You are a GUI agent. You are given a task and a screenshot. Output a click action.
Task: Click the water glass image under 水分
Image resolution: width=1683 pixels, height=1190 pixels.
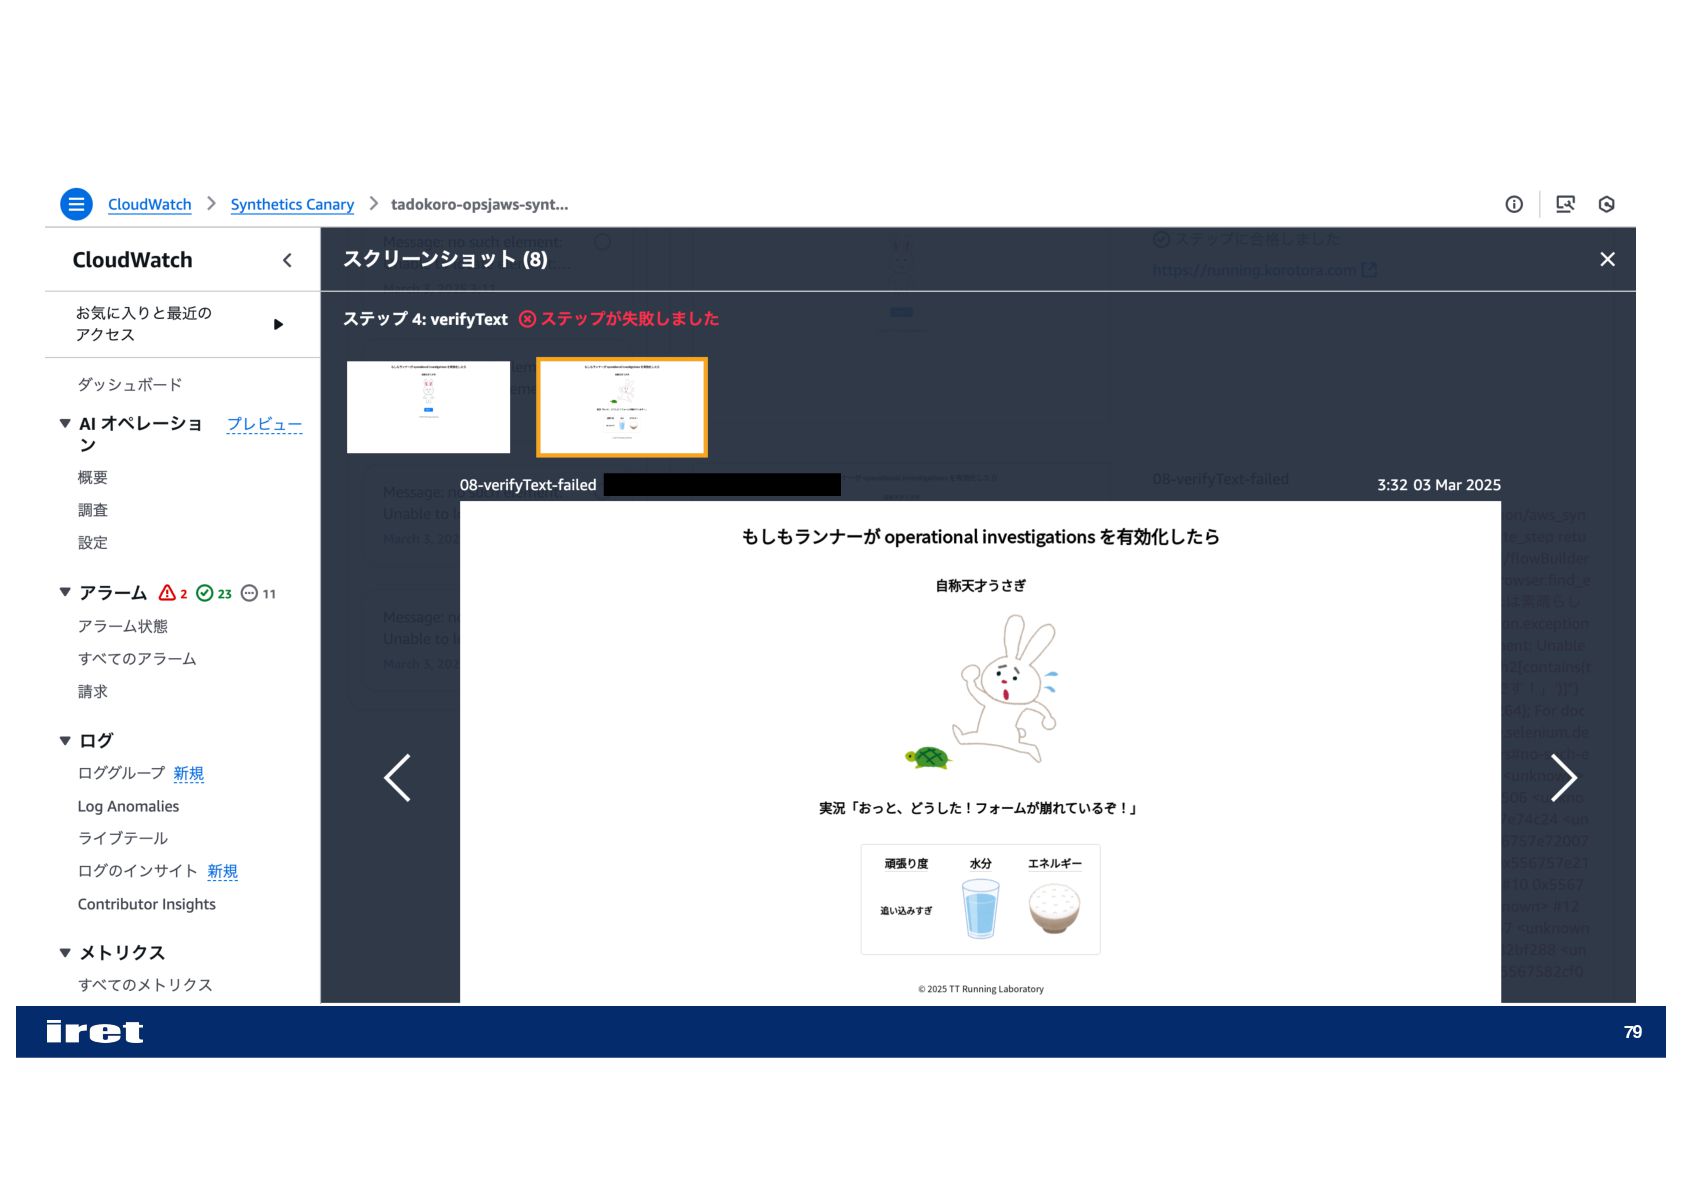pos(980,908)
